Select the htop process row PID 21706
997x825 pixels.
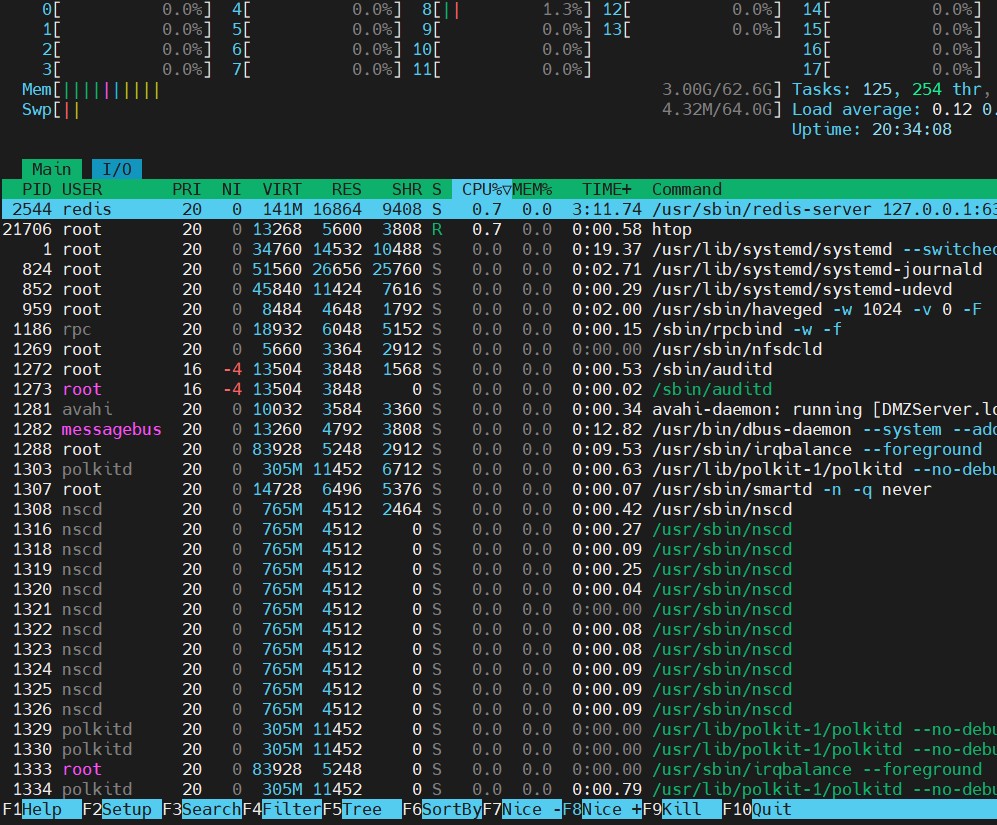pyautogui.click(x=498, y=229)
